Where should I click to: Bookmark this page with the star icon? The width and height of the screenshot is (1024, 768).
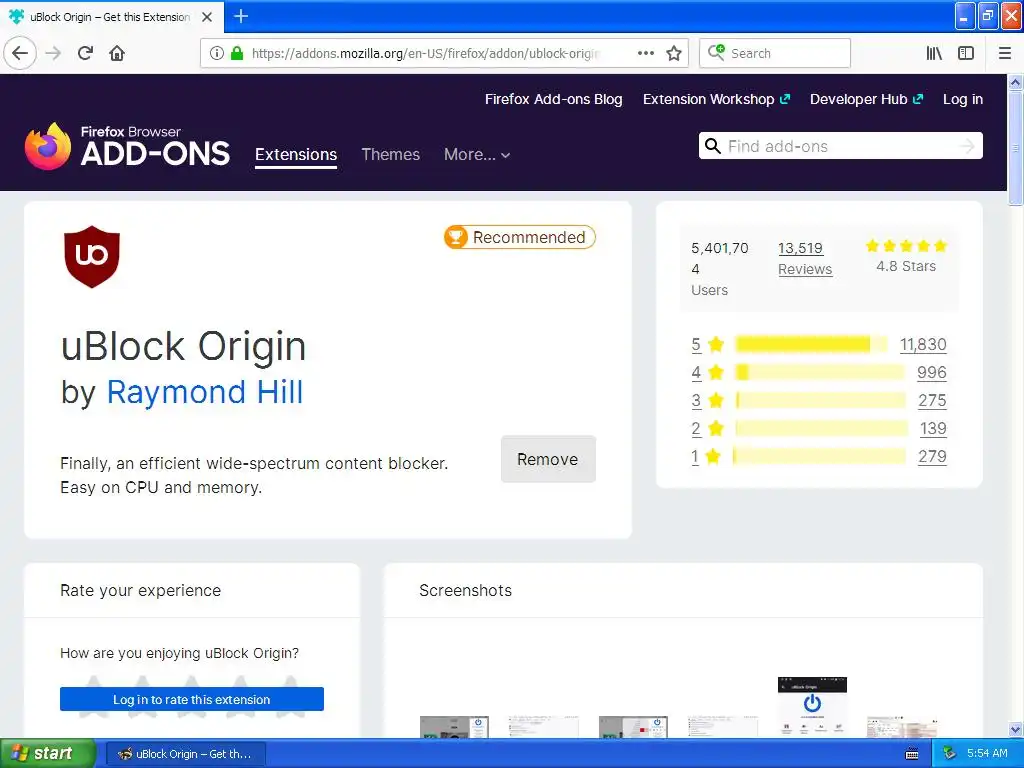click(x=674, y=54)
